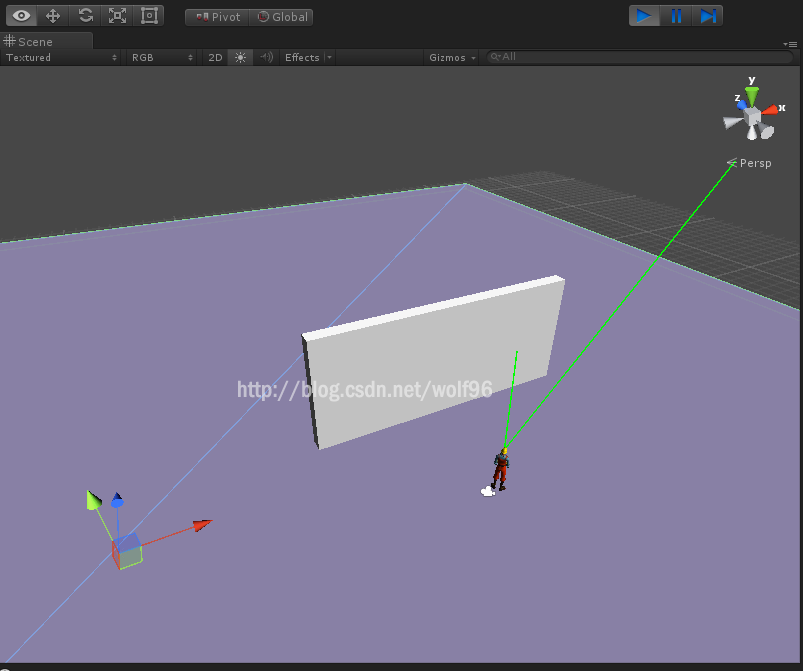Select the white wall object
Image resolution: width=803 pixels, height=671 pixels.
click(x=433, y=362)
